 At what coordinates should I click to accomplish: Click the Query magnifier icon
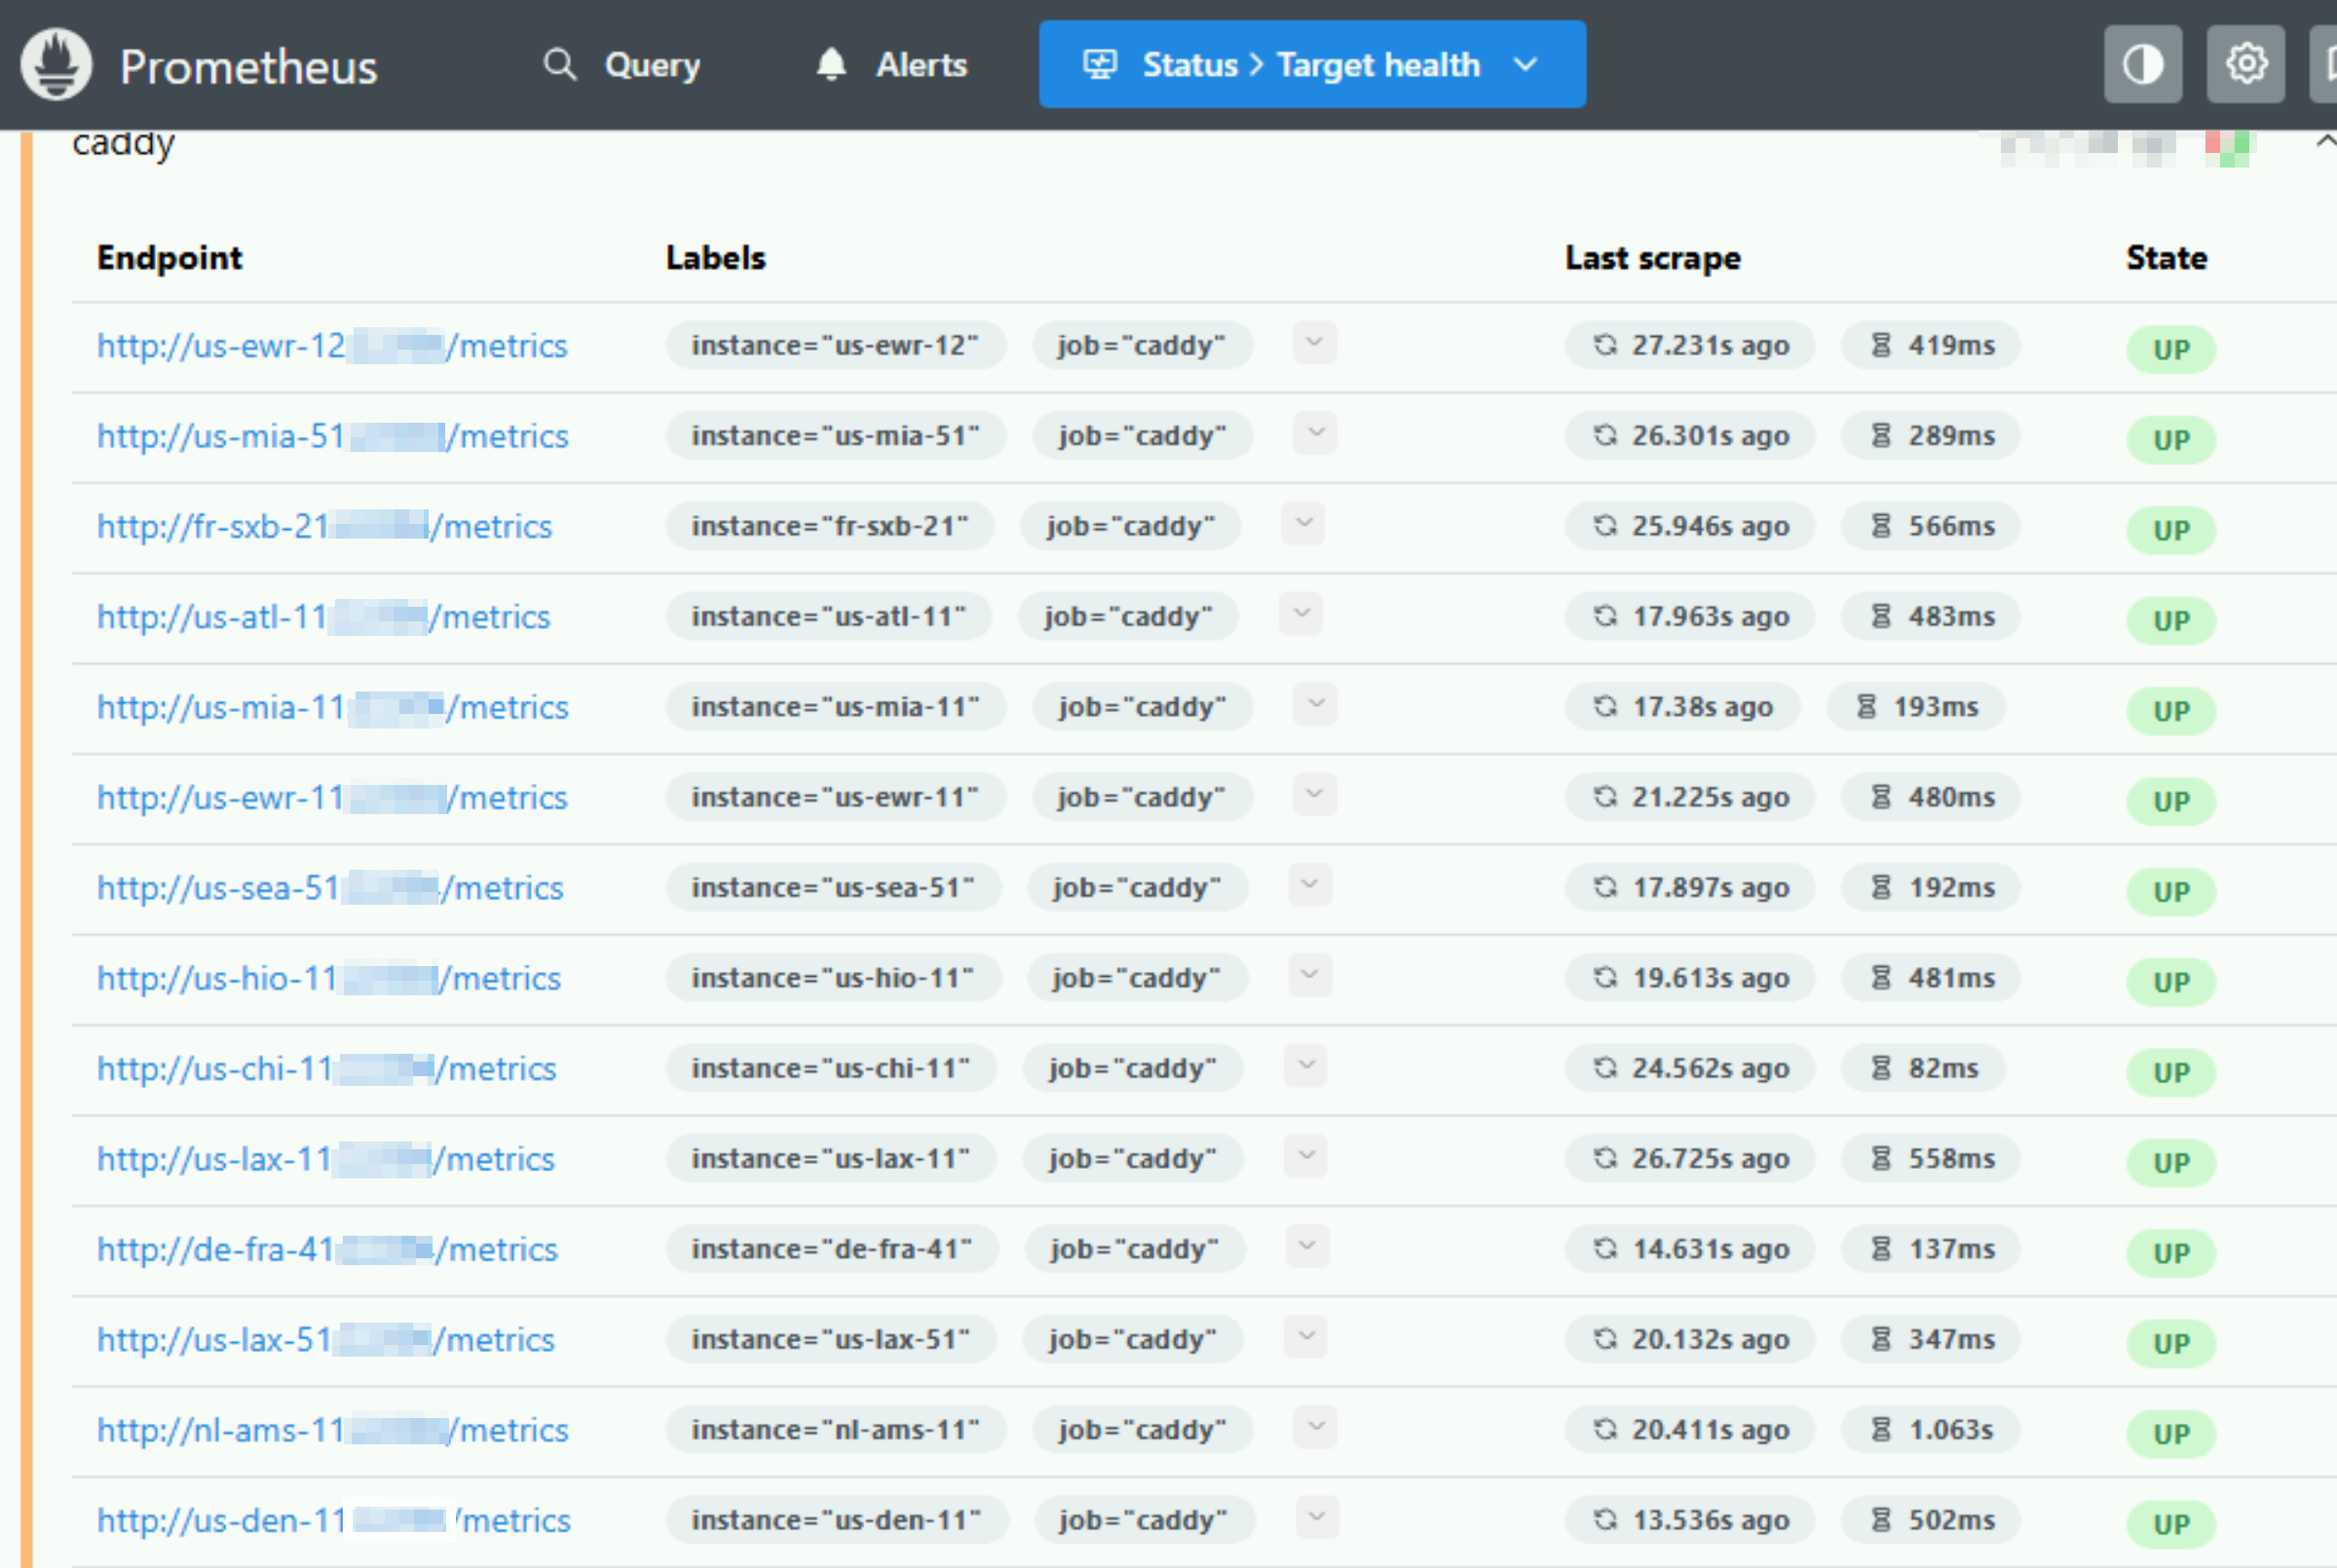(x=560, y=64)
